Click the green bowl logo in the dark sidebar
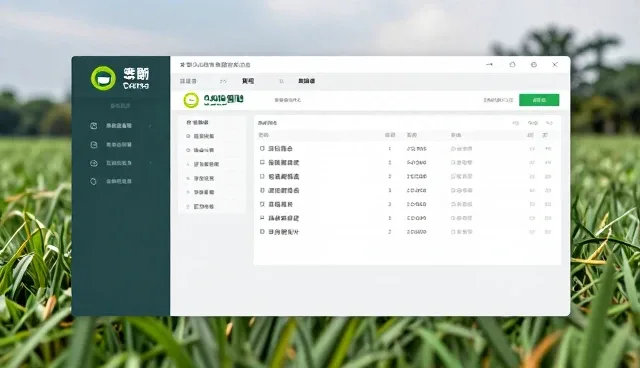This screenshot has height=368, width=640. 103,78
